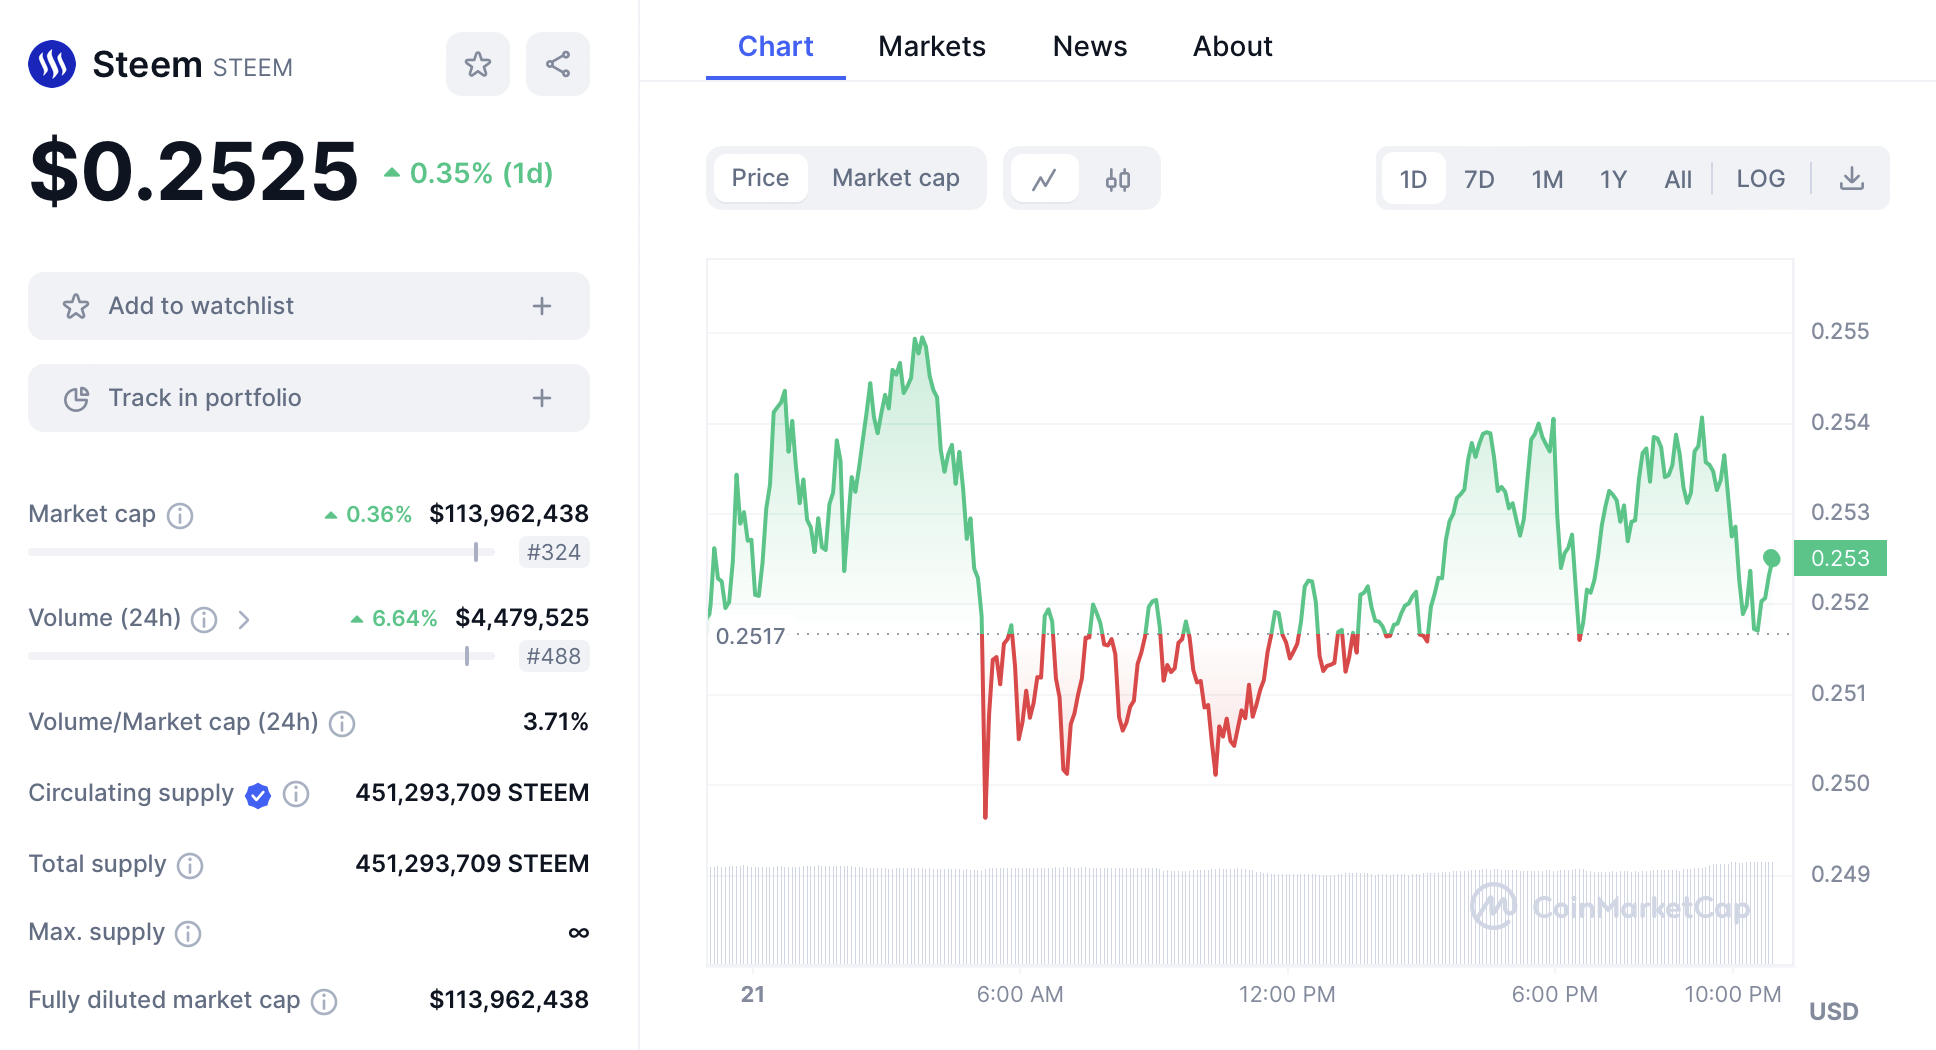Screen dimensions: 1936x1050
Task: Expand Track in portfolio plus
Action: point(542,398)
